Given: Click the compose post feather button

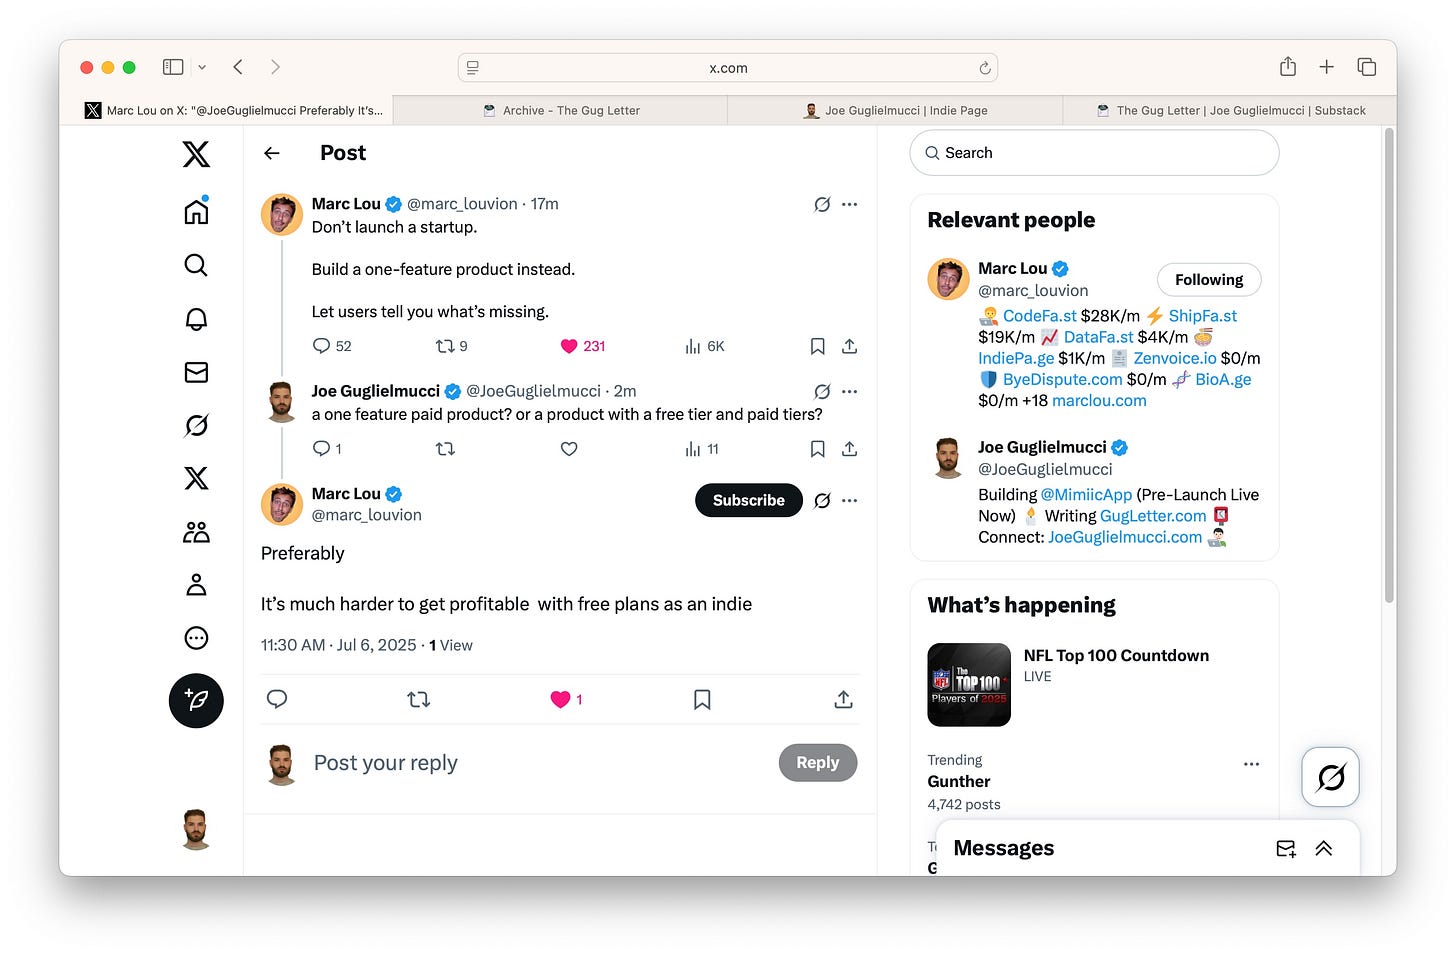Looking at the screenshot, I should pos(196,700).
